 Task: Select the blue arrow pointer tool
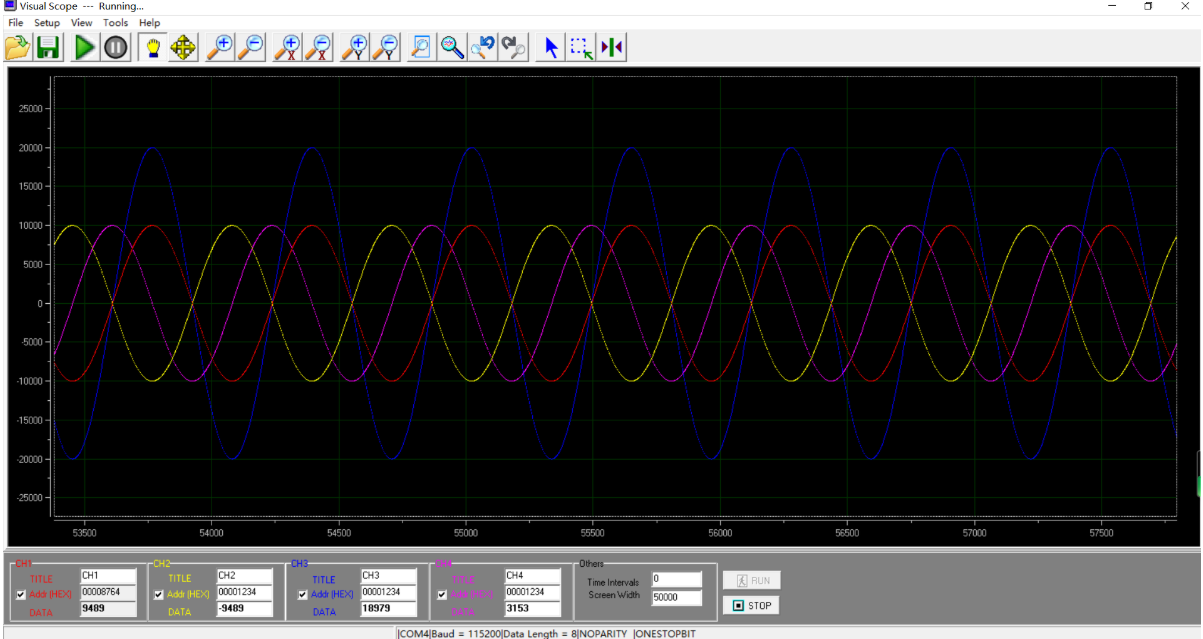tap(550, 47)
